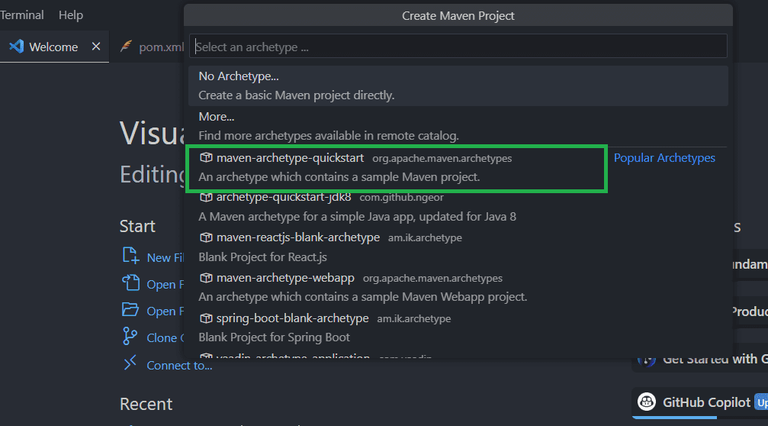Click the Open Folder icon

129,311
